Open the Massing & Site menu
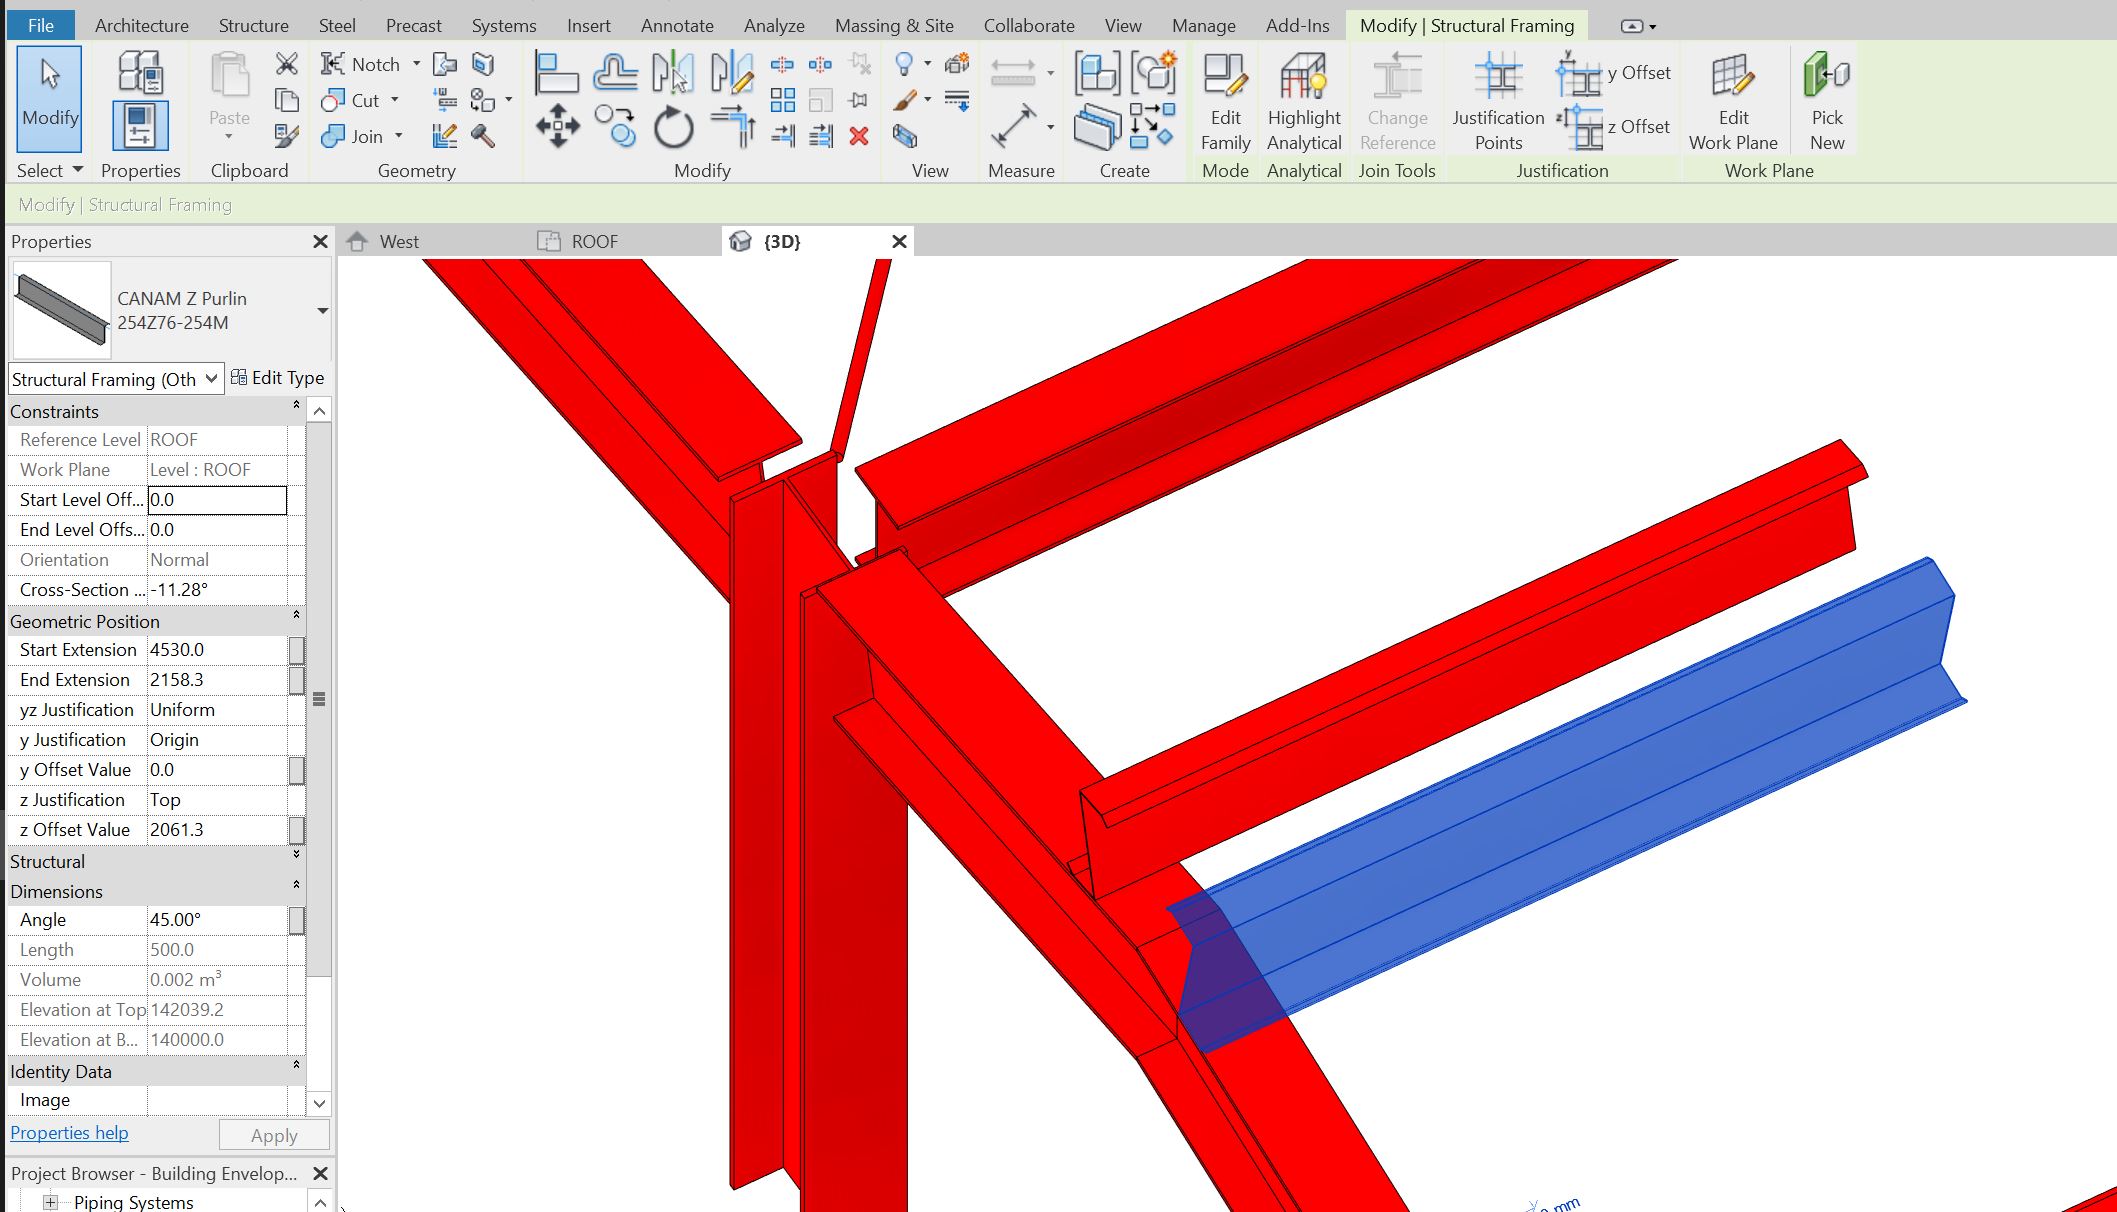 [x=893, y=25]
